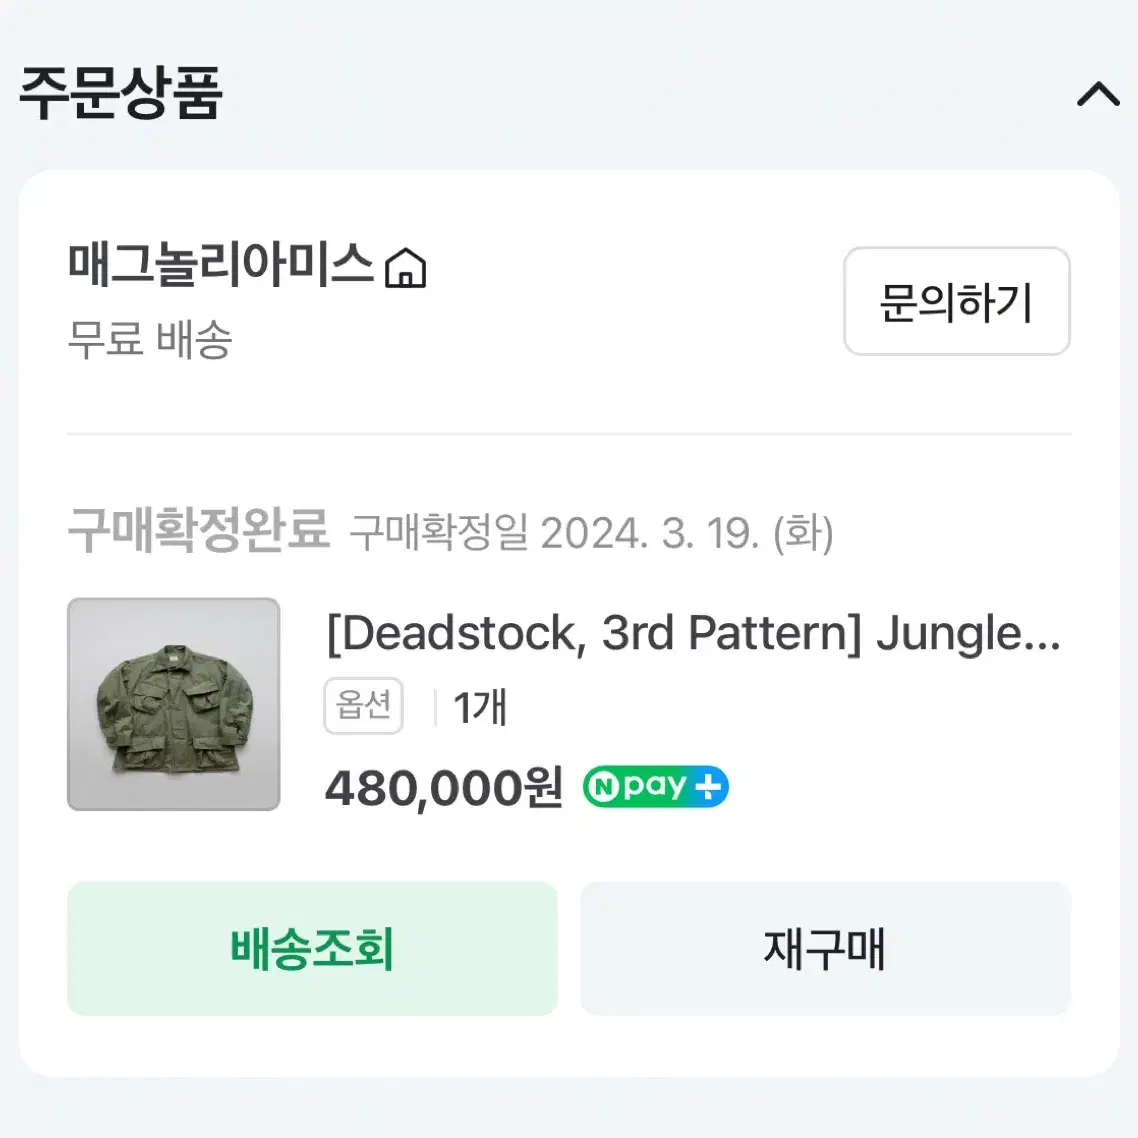
Task: Tap the 문의하기 inquiry button
Action: [957, 301]
